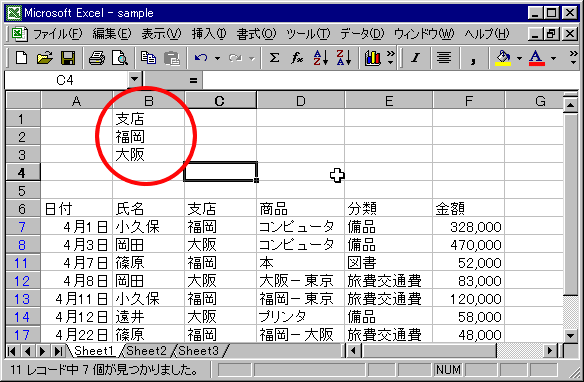Open a file with the folder icon
584x382 pixels.
point(45,58)
